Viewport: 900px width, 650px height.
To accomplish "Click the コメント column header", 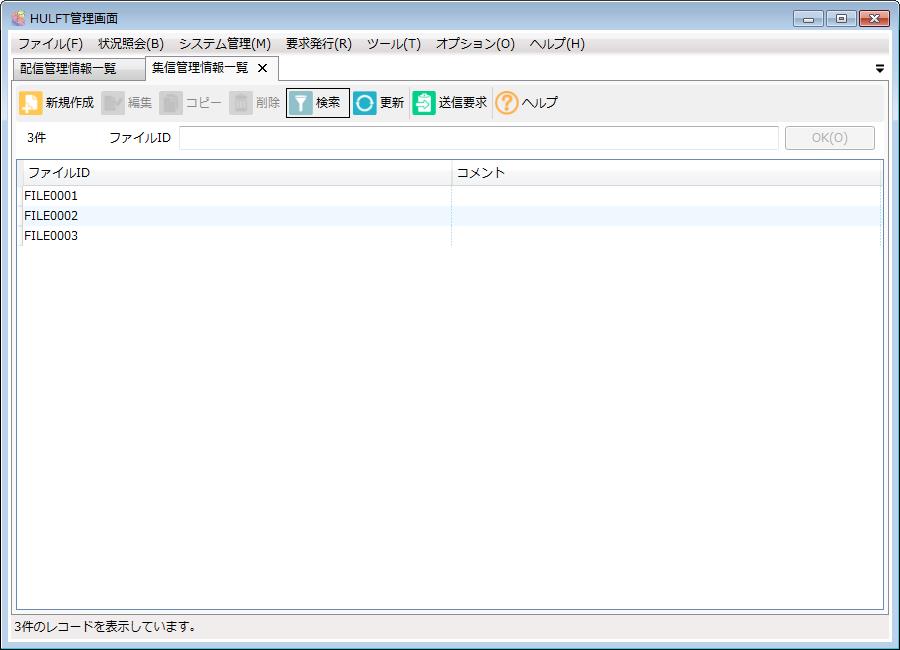I will click(x=666, y=173).
